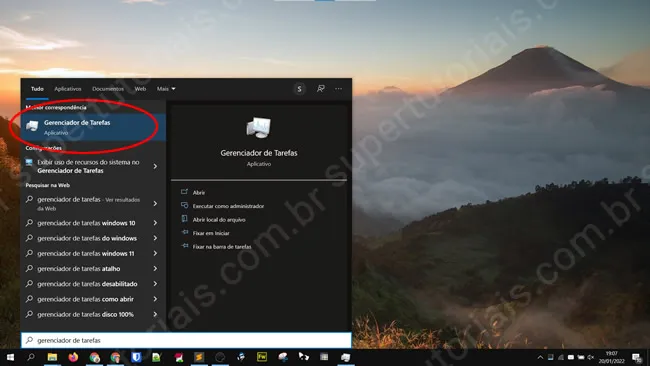Click the muted volume tray icon
Viewport: 650px width, 366px height.
(590, 357)
